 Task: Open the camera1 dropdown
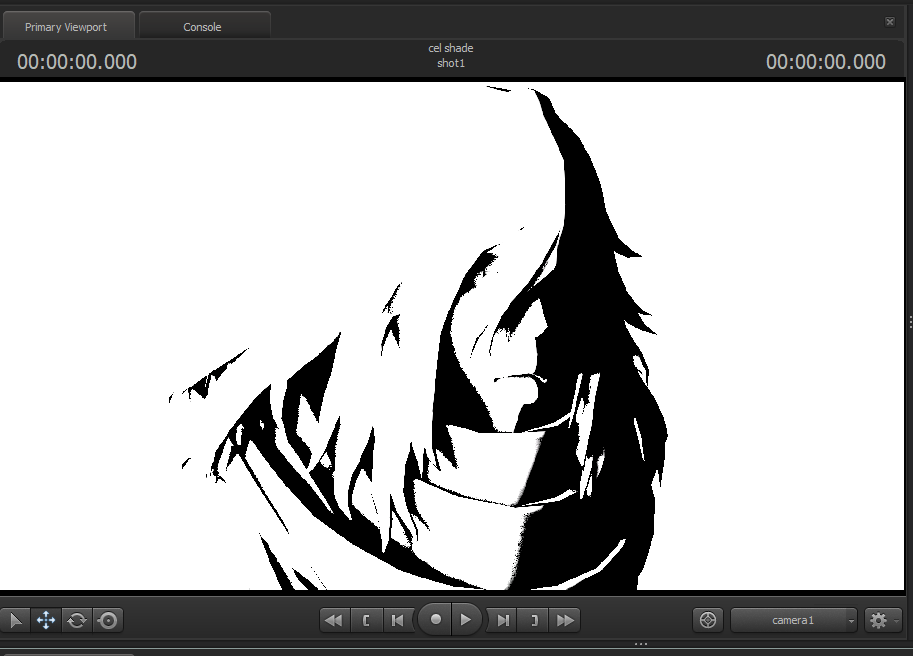pos(794,620)
